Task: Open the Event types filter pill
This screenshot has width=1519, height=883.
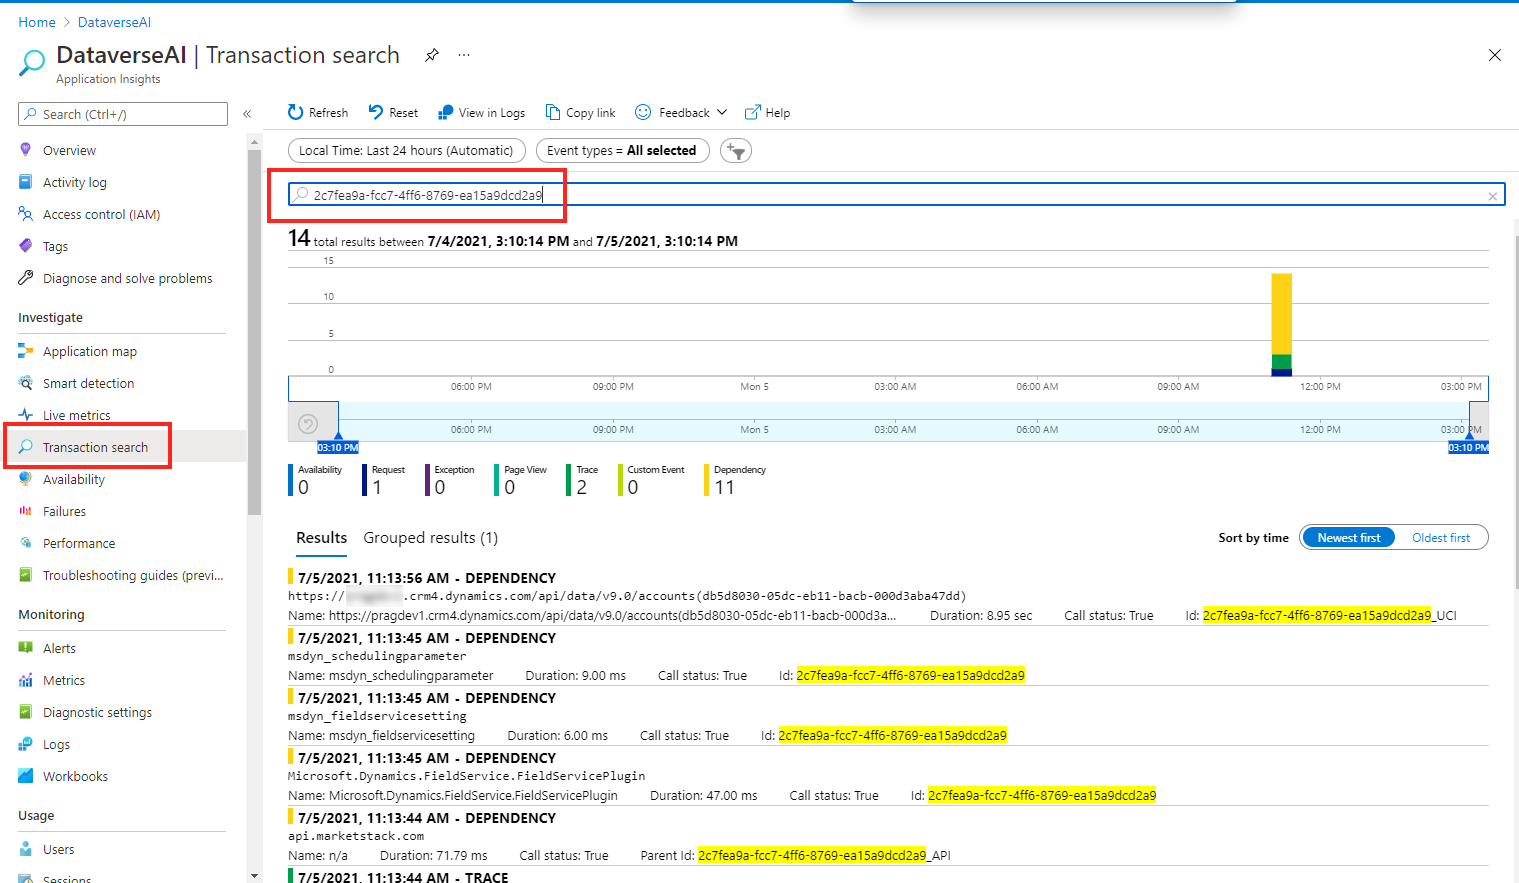Action: pyautogui.click(x=622, y=151)
